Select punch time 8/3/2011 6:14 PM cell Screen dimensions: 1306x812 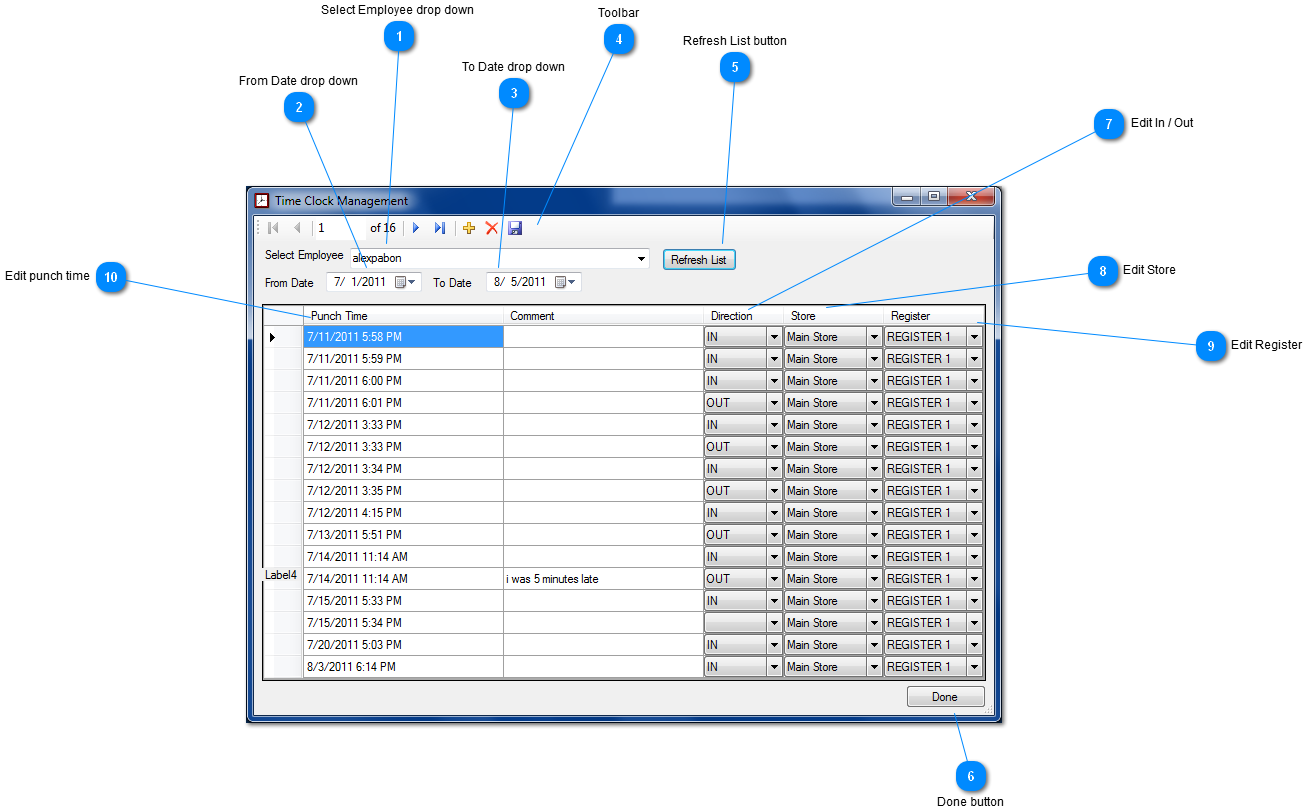[x=403, y=667]
